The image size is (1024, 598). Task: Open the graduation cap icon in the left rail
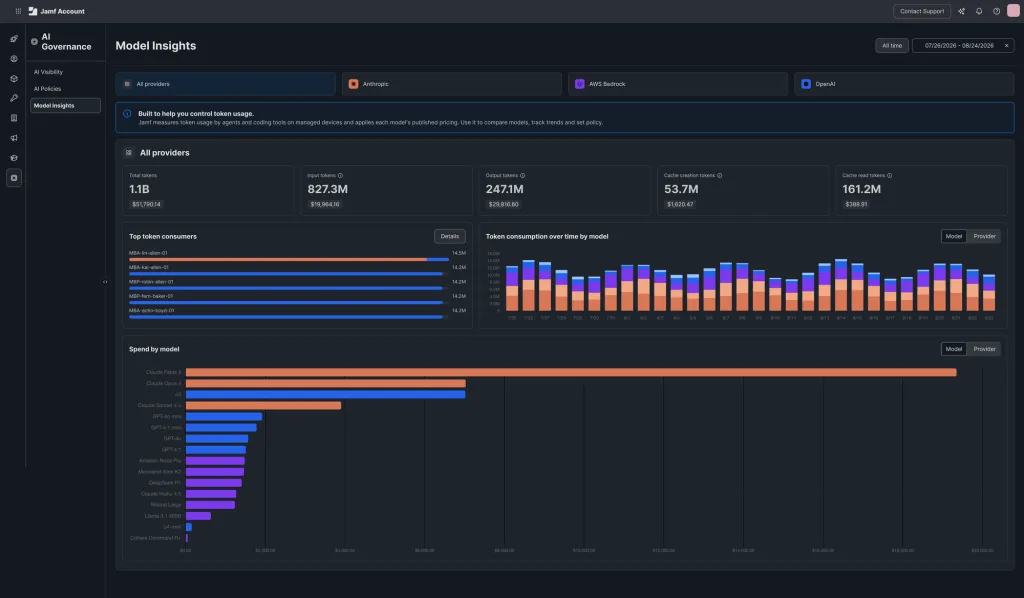[14, 158]
